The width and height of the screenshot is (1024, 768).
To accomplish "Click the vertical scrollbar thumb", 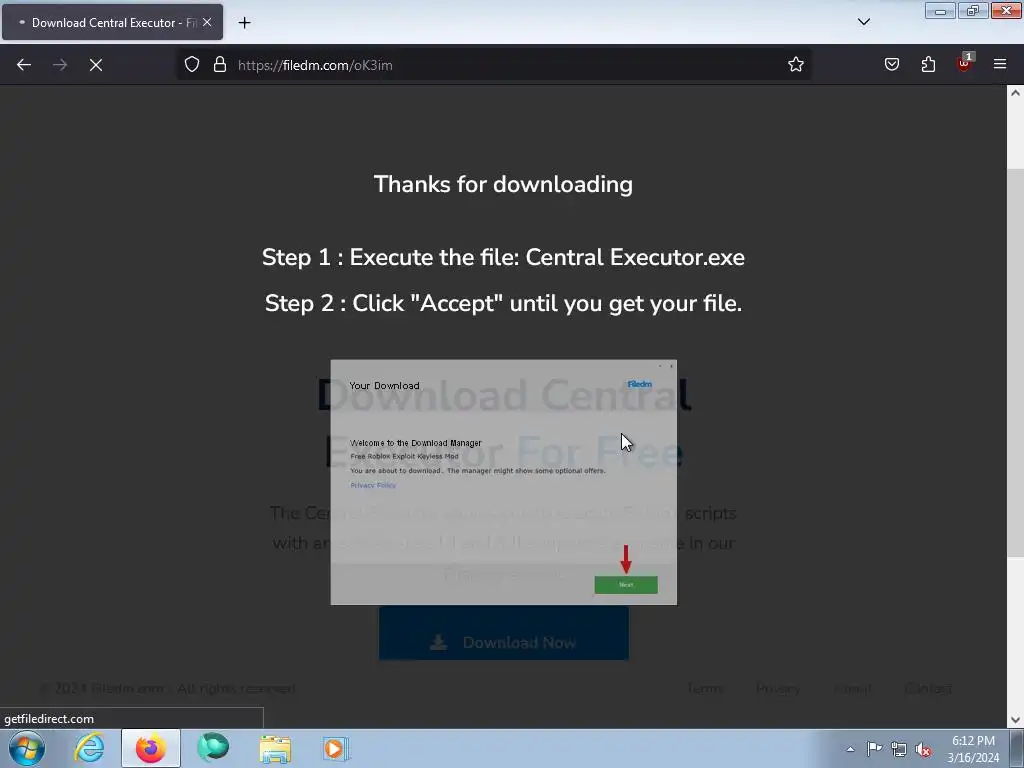I will coord(1015,362).
